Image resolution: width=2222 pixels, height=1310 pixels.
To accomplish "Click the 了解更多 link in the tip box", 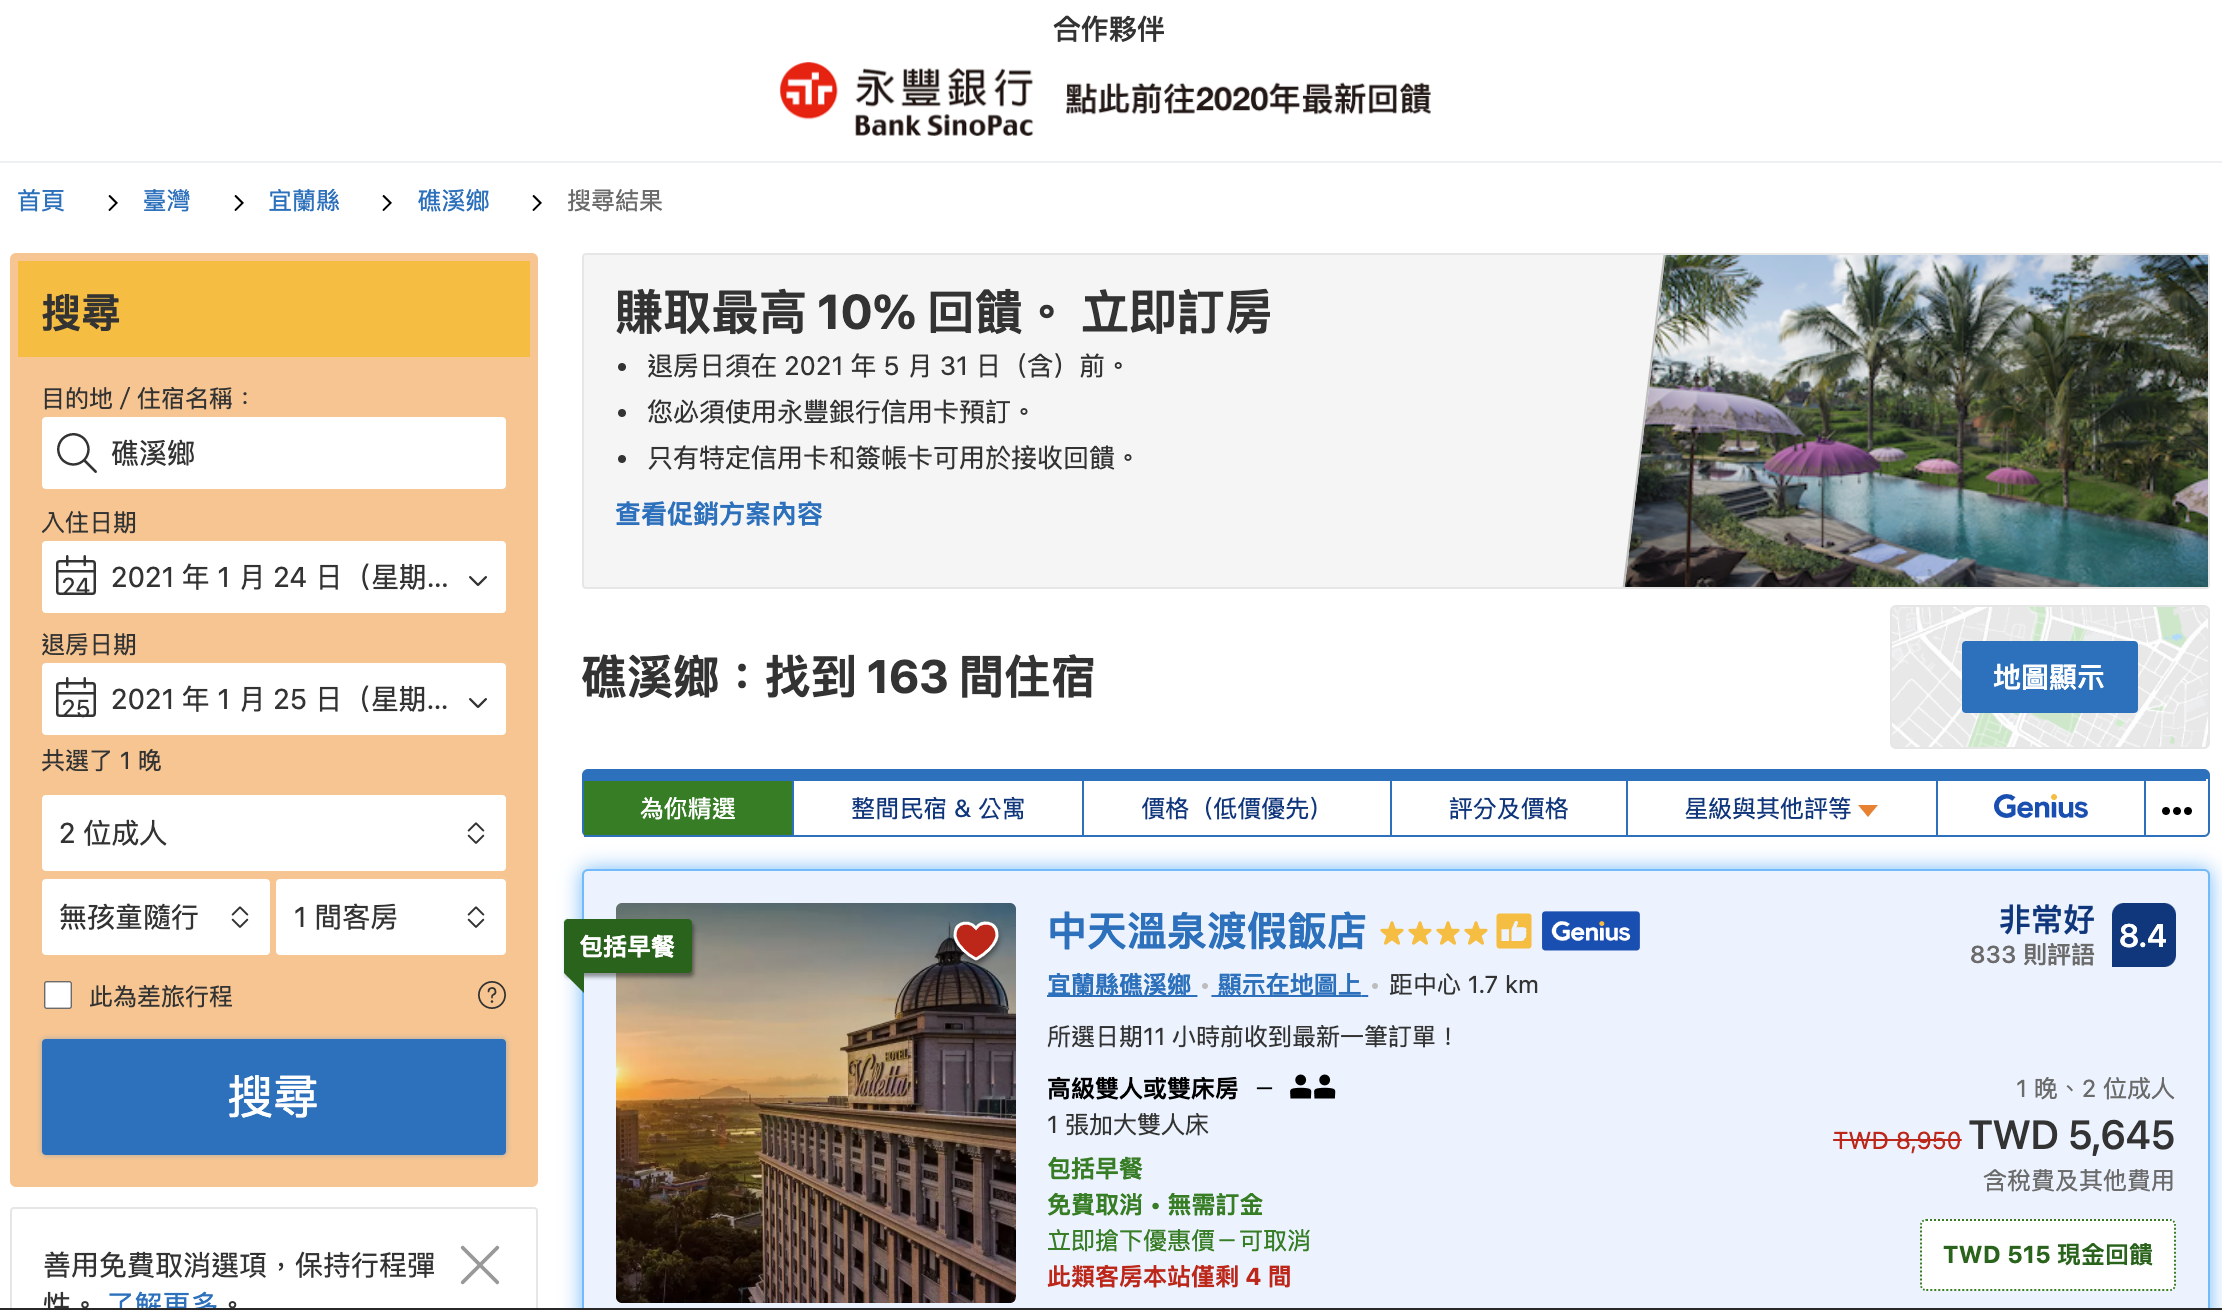I will point(163,1300).
